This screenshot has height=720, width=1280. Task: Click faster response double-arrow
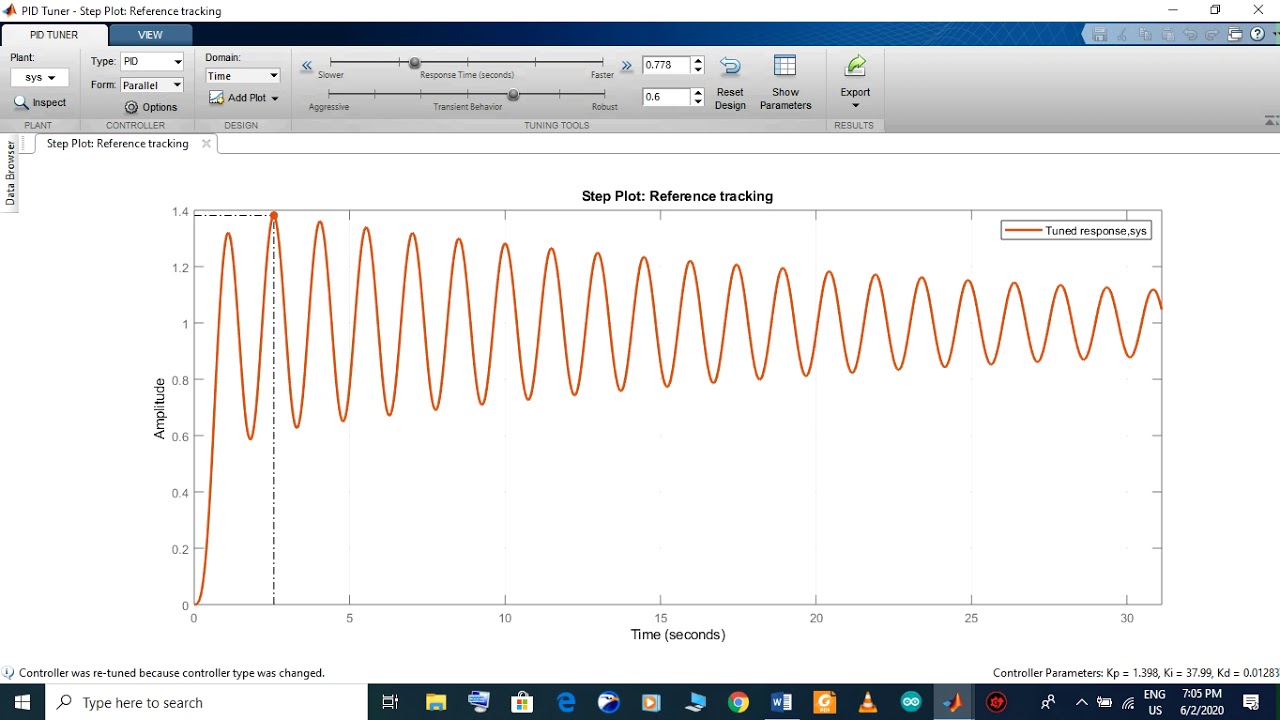pyautogui.click(x=627, y=65)
